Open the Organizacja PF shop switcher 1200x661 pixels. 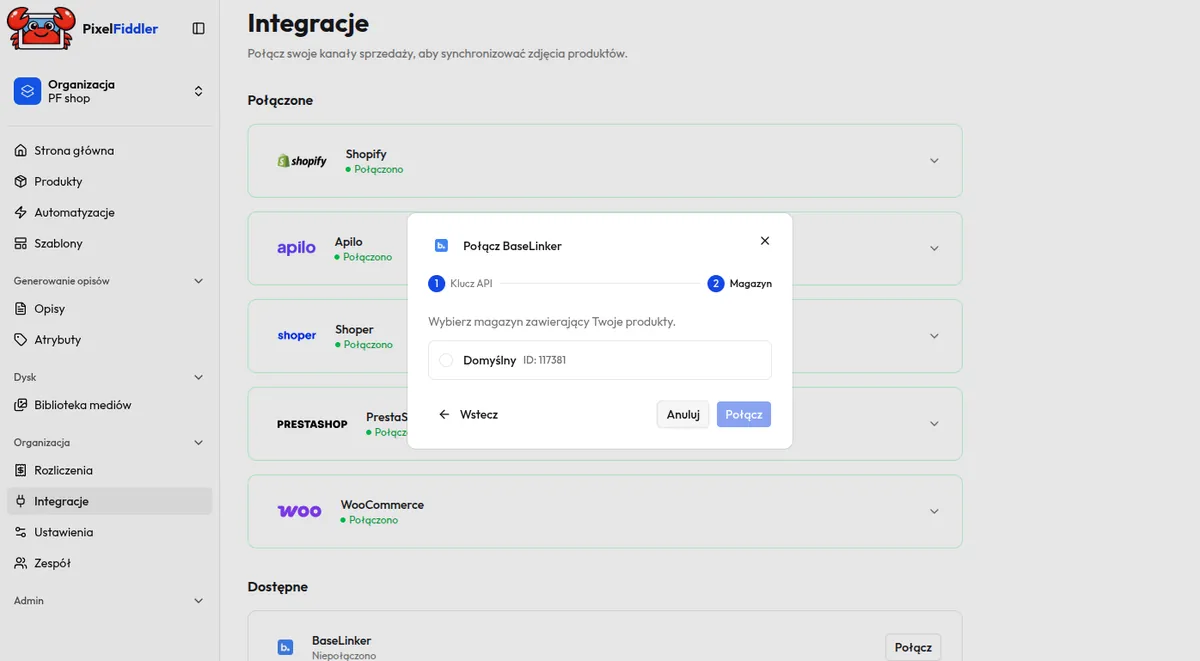110,91
